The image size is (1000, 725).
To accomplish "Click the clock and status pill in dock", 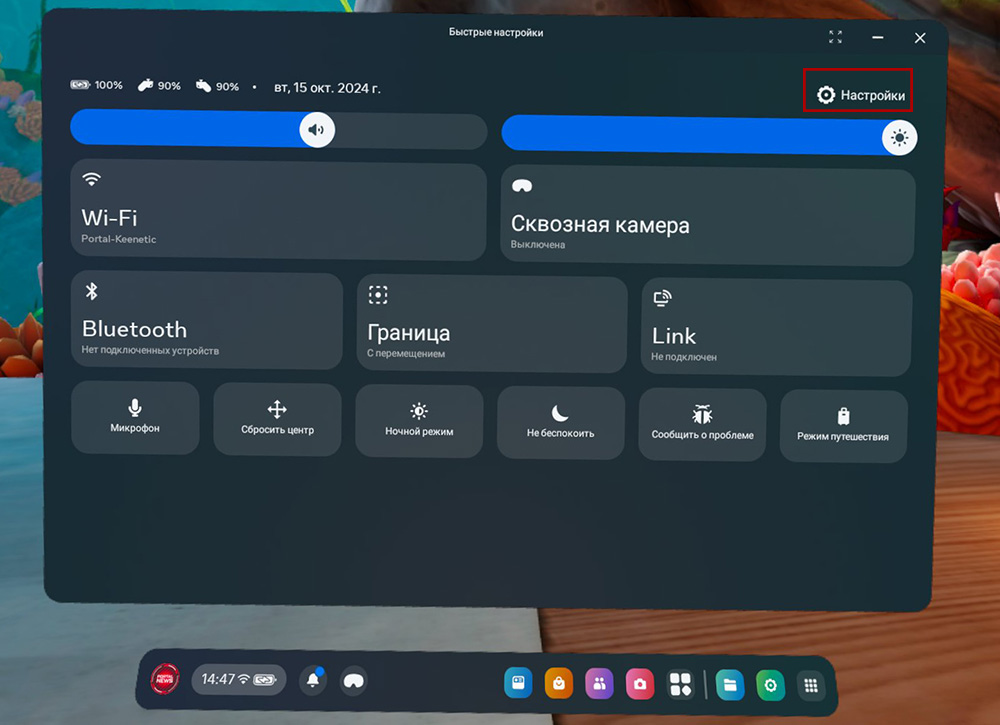I will pyautogui.click(x=238, y=680).
